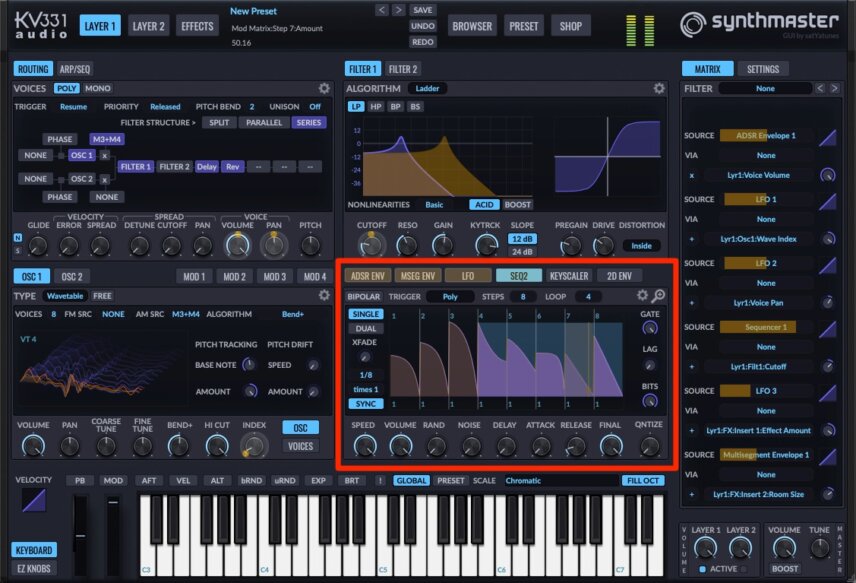856x583 pixels.
Task: Click the SAVE preset button
Action: coord(423,10)
